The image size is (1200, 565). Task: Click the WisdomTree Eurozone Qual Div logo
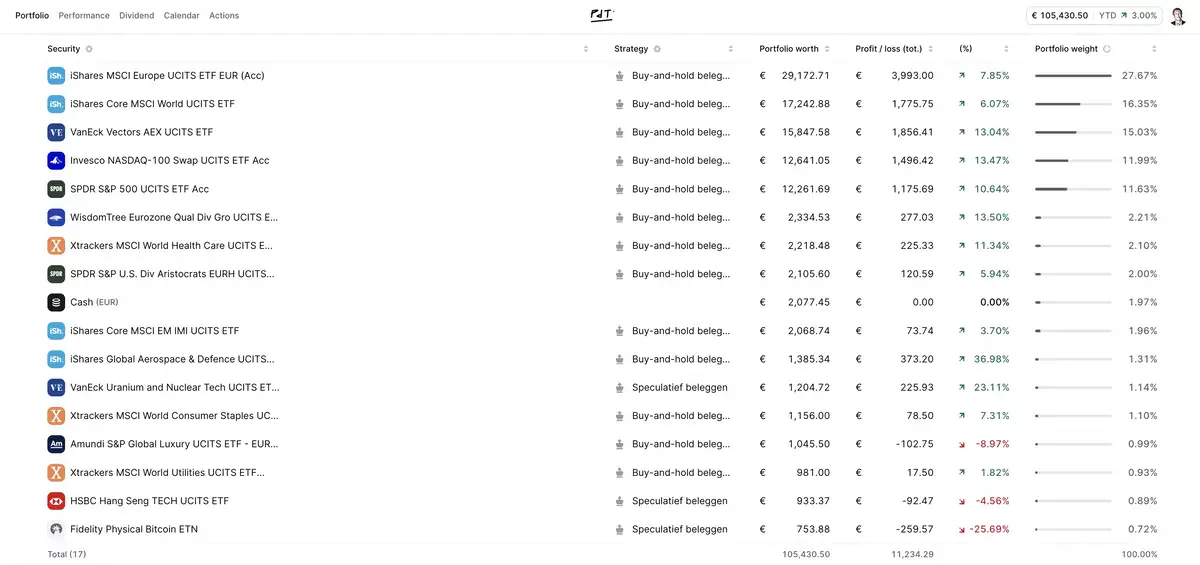(56, 217)
